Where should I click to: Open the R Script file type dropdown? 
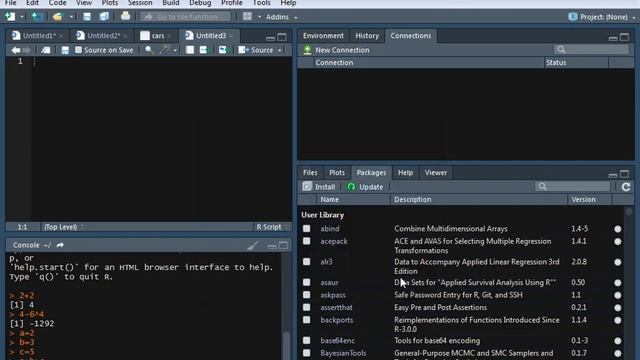pyautogui.click(x=272, y=227)
